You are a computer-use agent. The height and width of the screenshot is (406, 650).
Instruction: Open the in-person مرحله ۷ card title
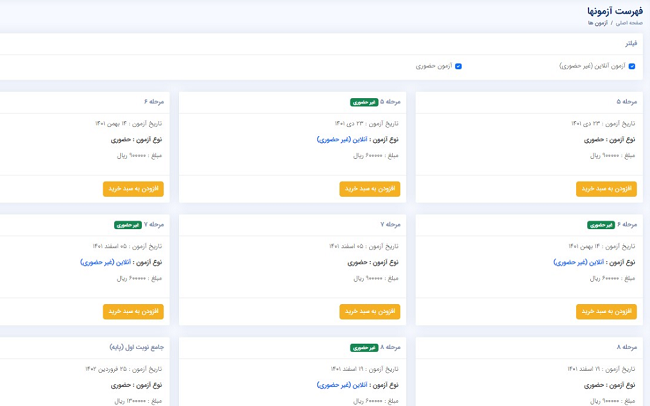coord(390,224)
